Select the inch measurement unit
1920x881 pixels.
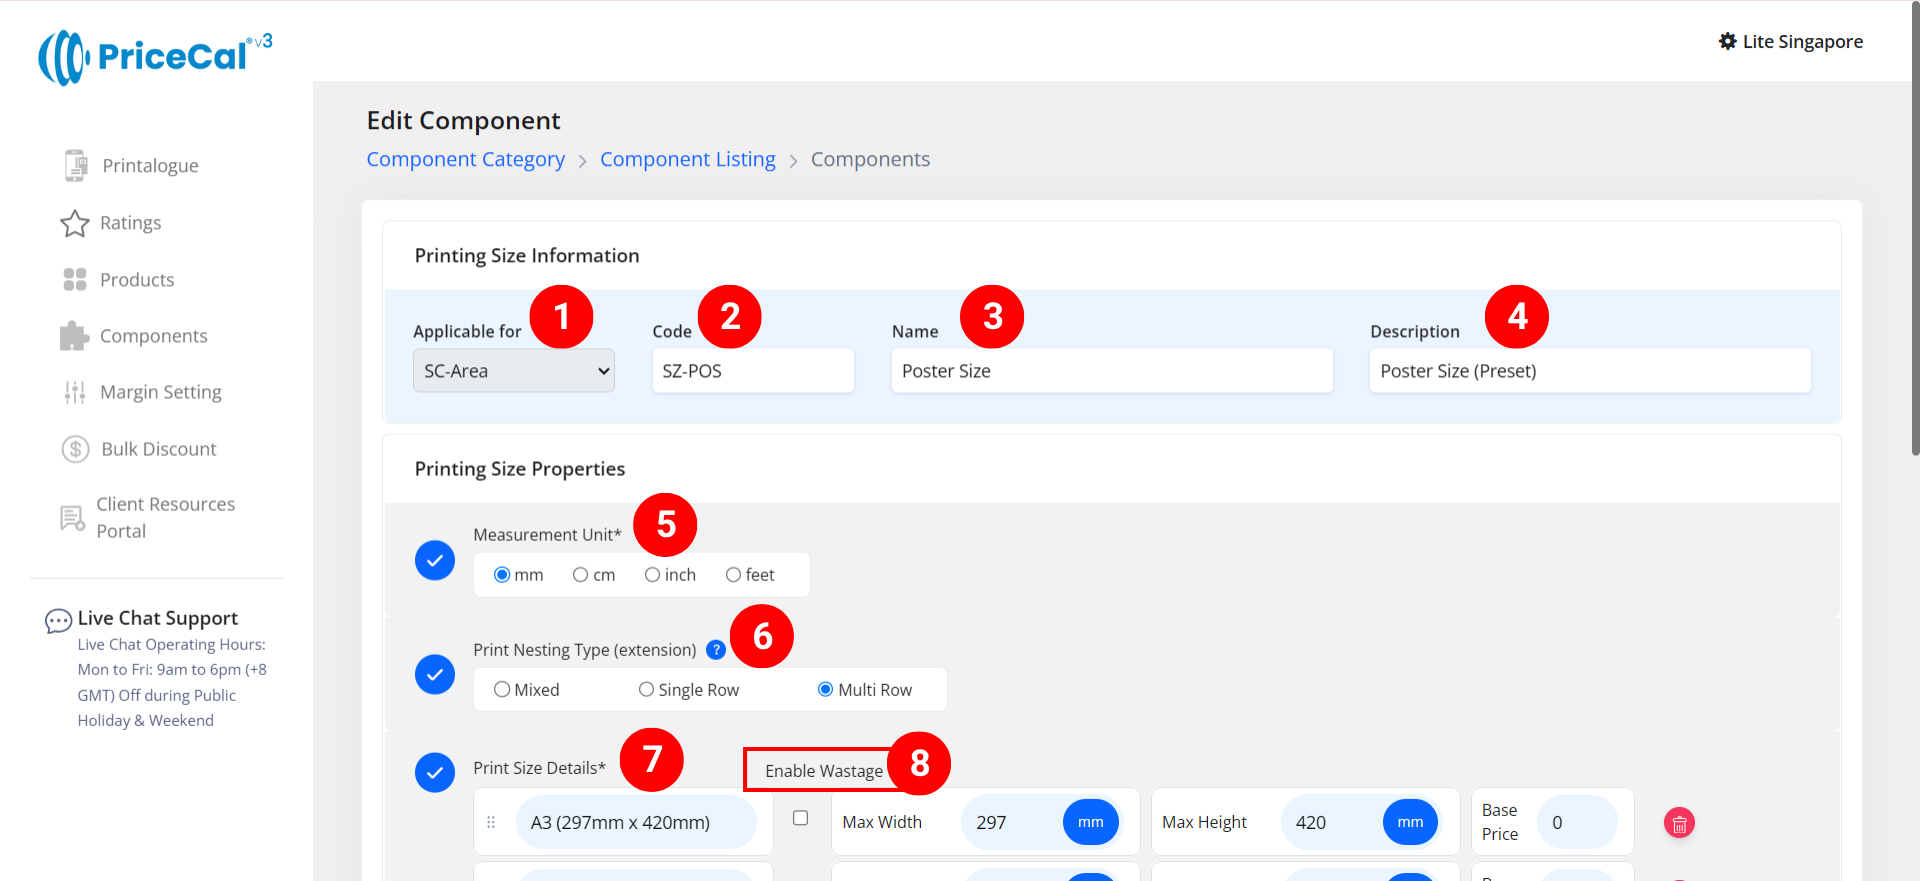tap(652, 575)
